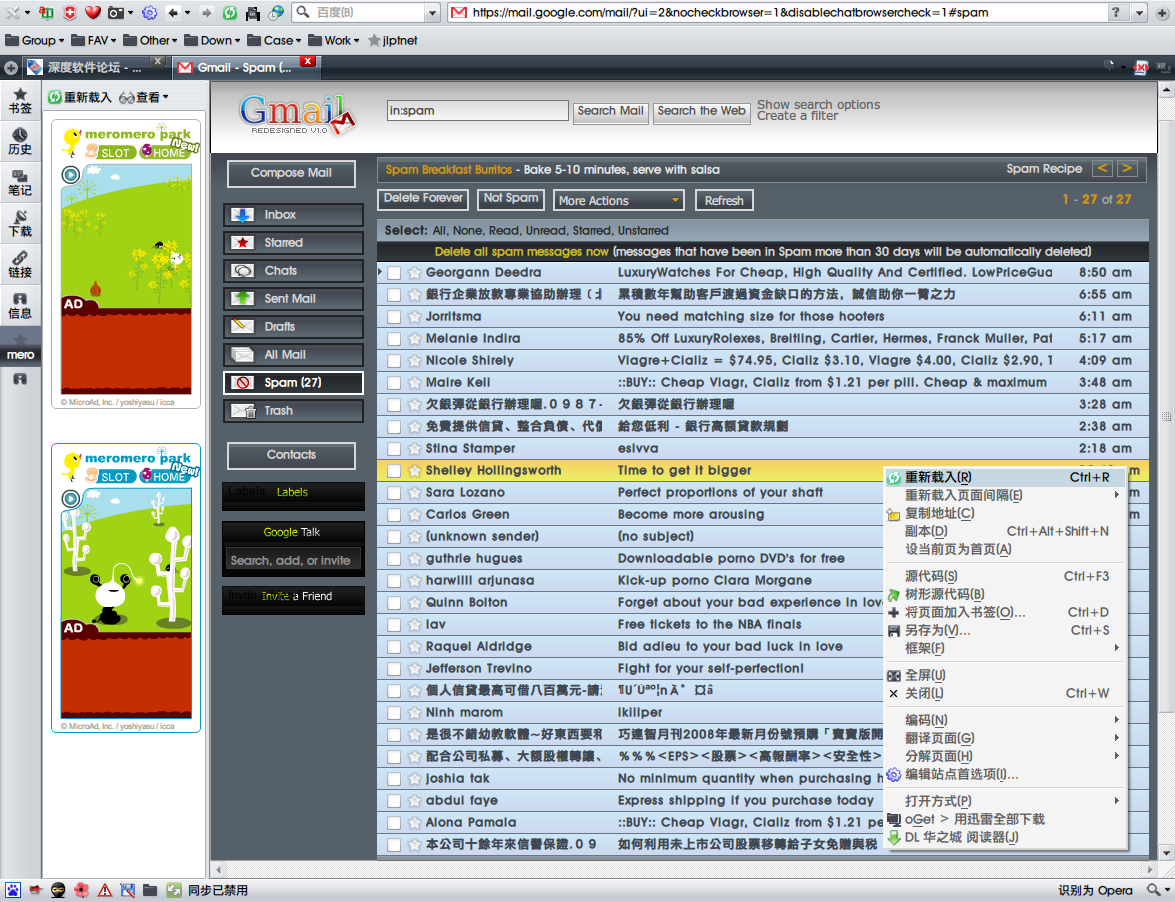
Task: Check the Georgann Deedra message checkbox
Action: 393,273
